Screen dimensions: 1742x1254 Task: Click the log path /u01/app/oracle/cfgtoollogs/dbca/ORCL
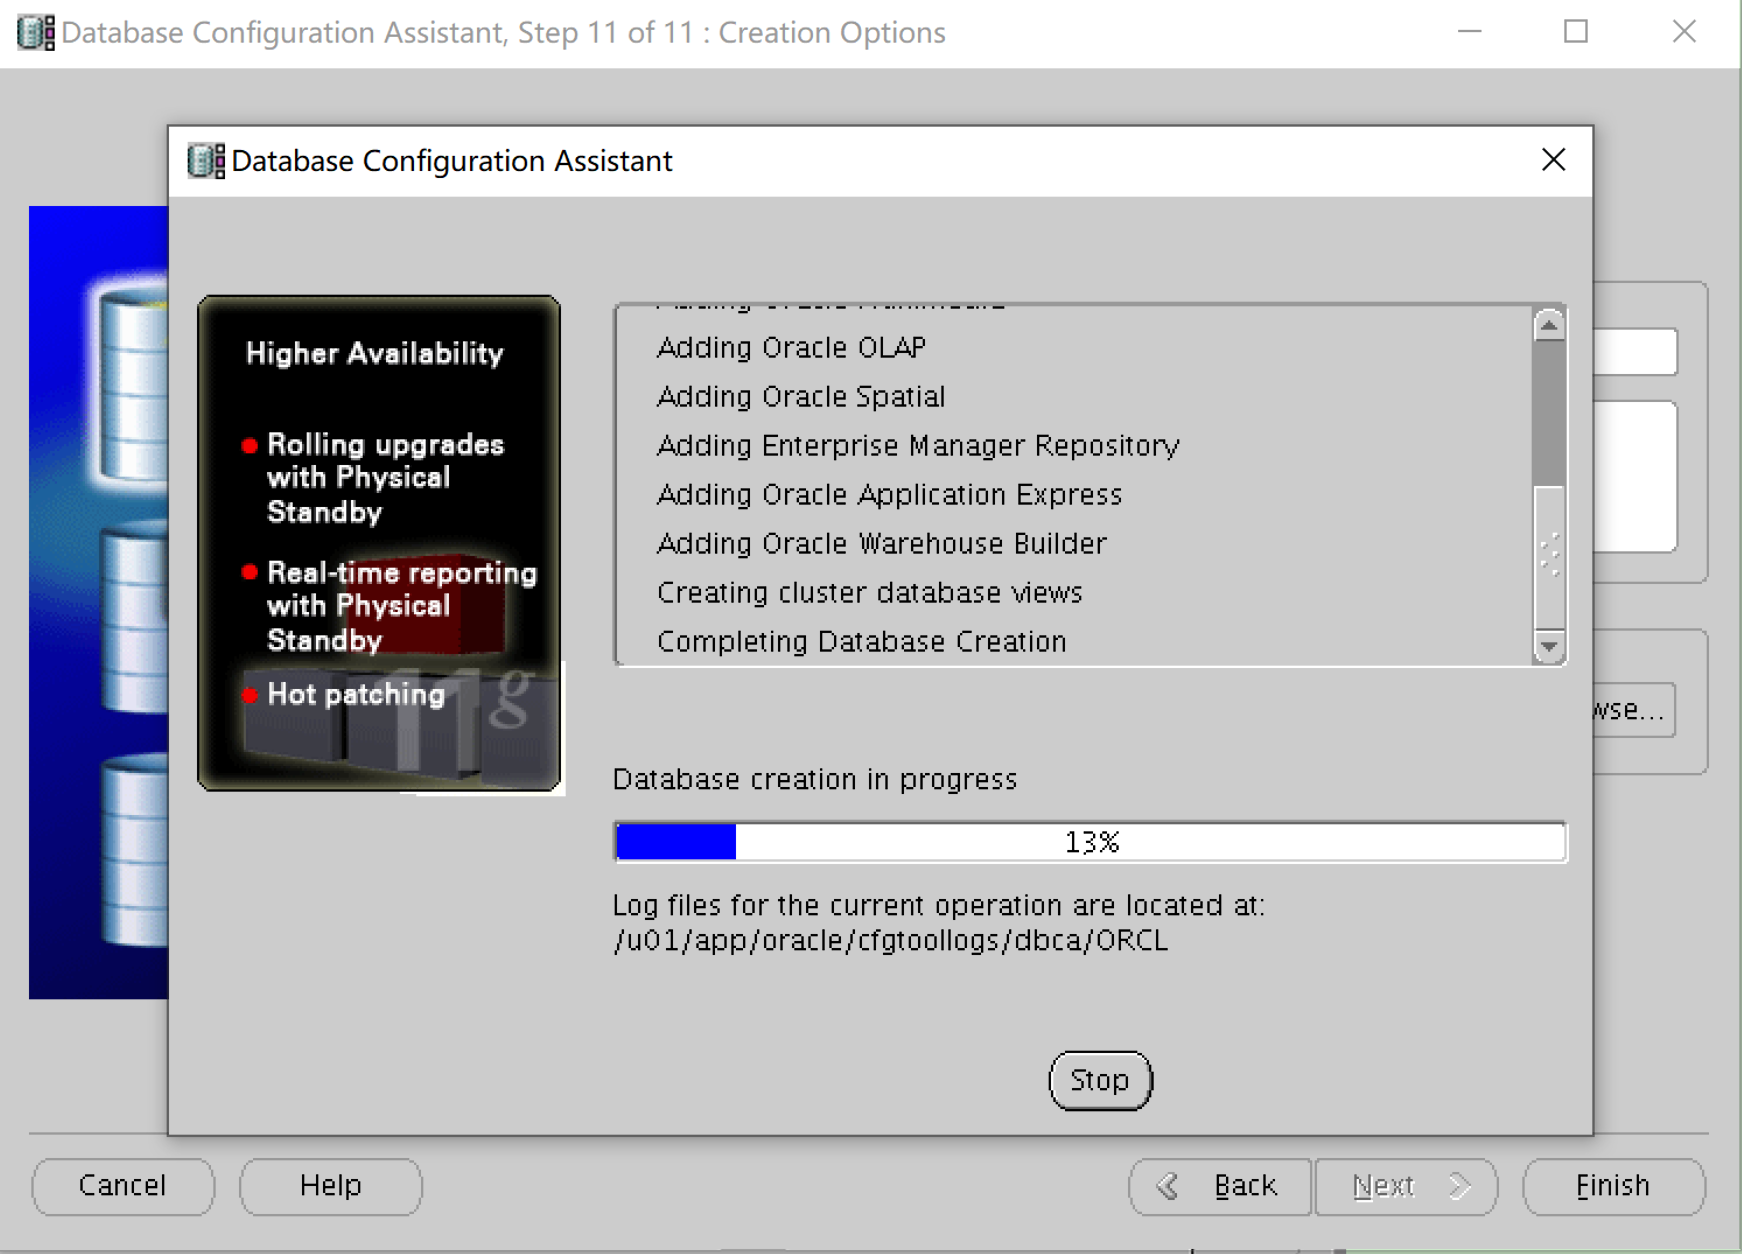click(890, 941)
